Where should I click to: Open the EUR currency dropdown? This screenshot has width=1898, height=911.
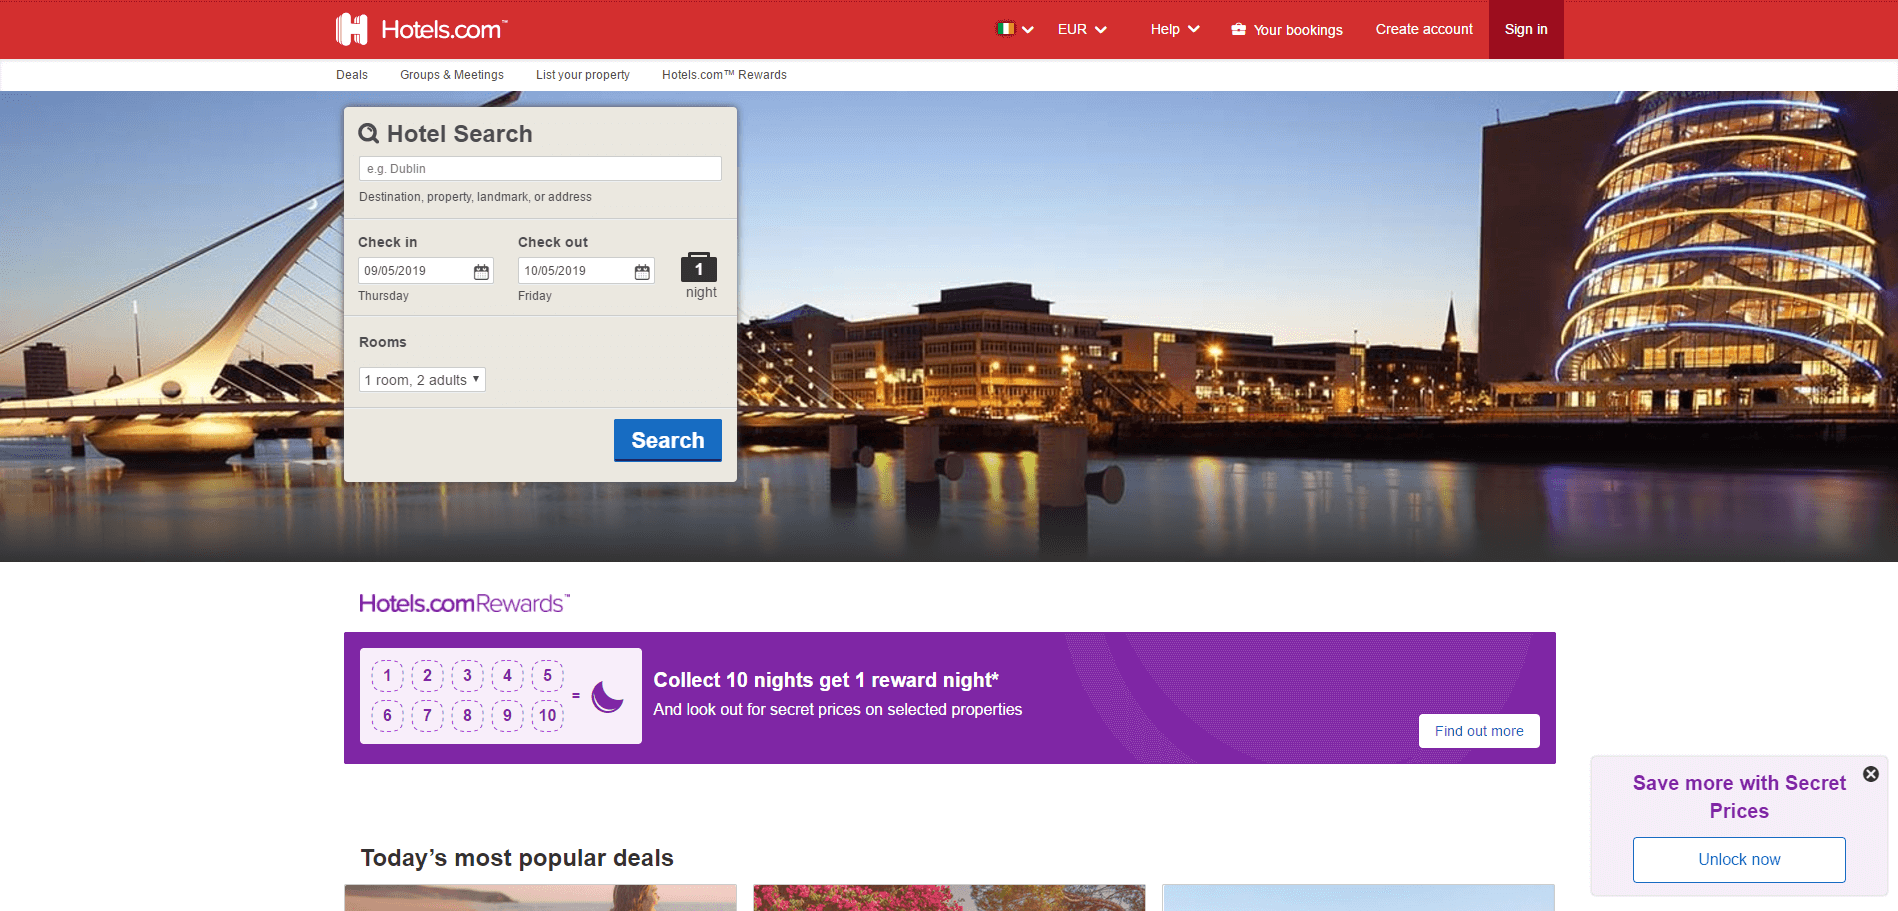pyautogui.click(x=1082, y=29)
